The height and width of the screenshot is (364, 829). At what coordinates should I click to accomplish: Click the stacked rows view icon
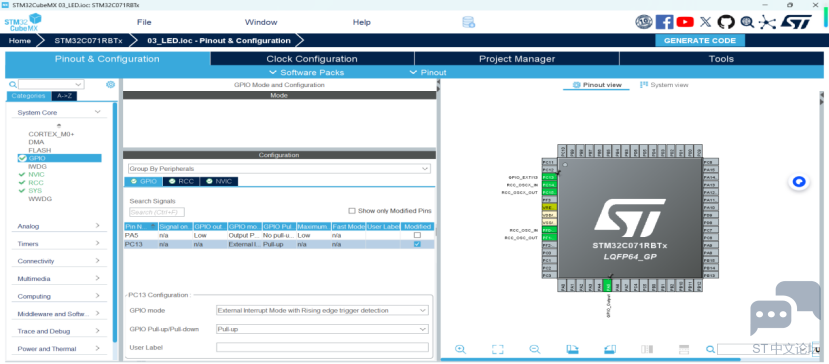(x=684, y=349)
